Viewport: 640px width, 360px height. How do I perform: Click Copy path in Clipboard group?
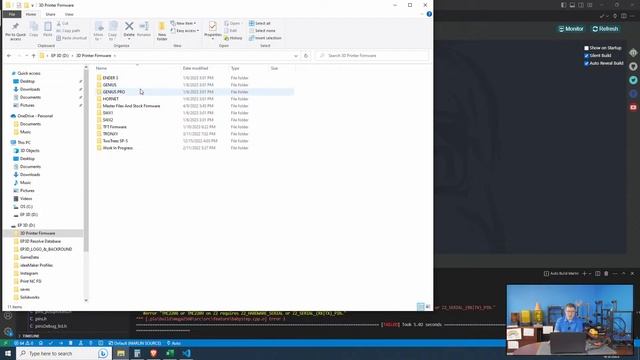[68, 31]
